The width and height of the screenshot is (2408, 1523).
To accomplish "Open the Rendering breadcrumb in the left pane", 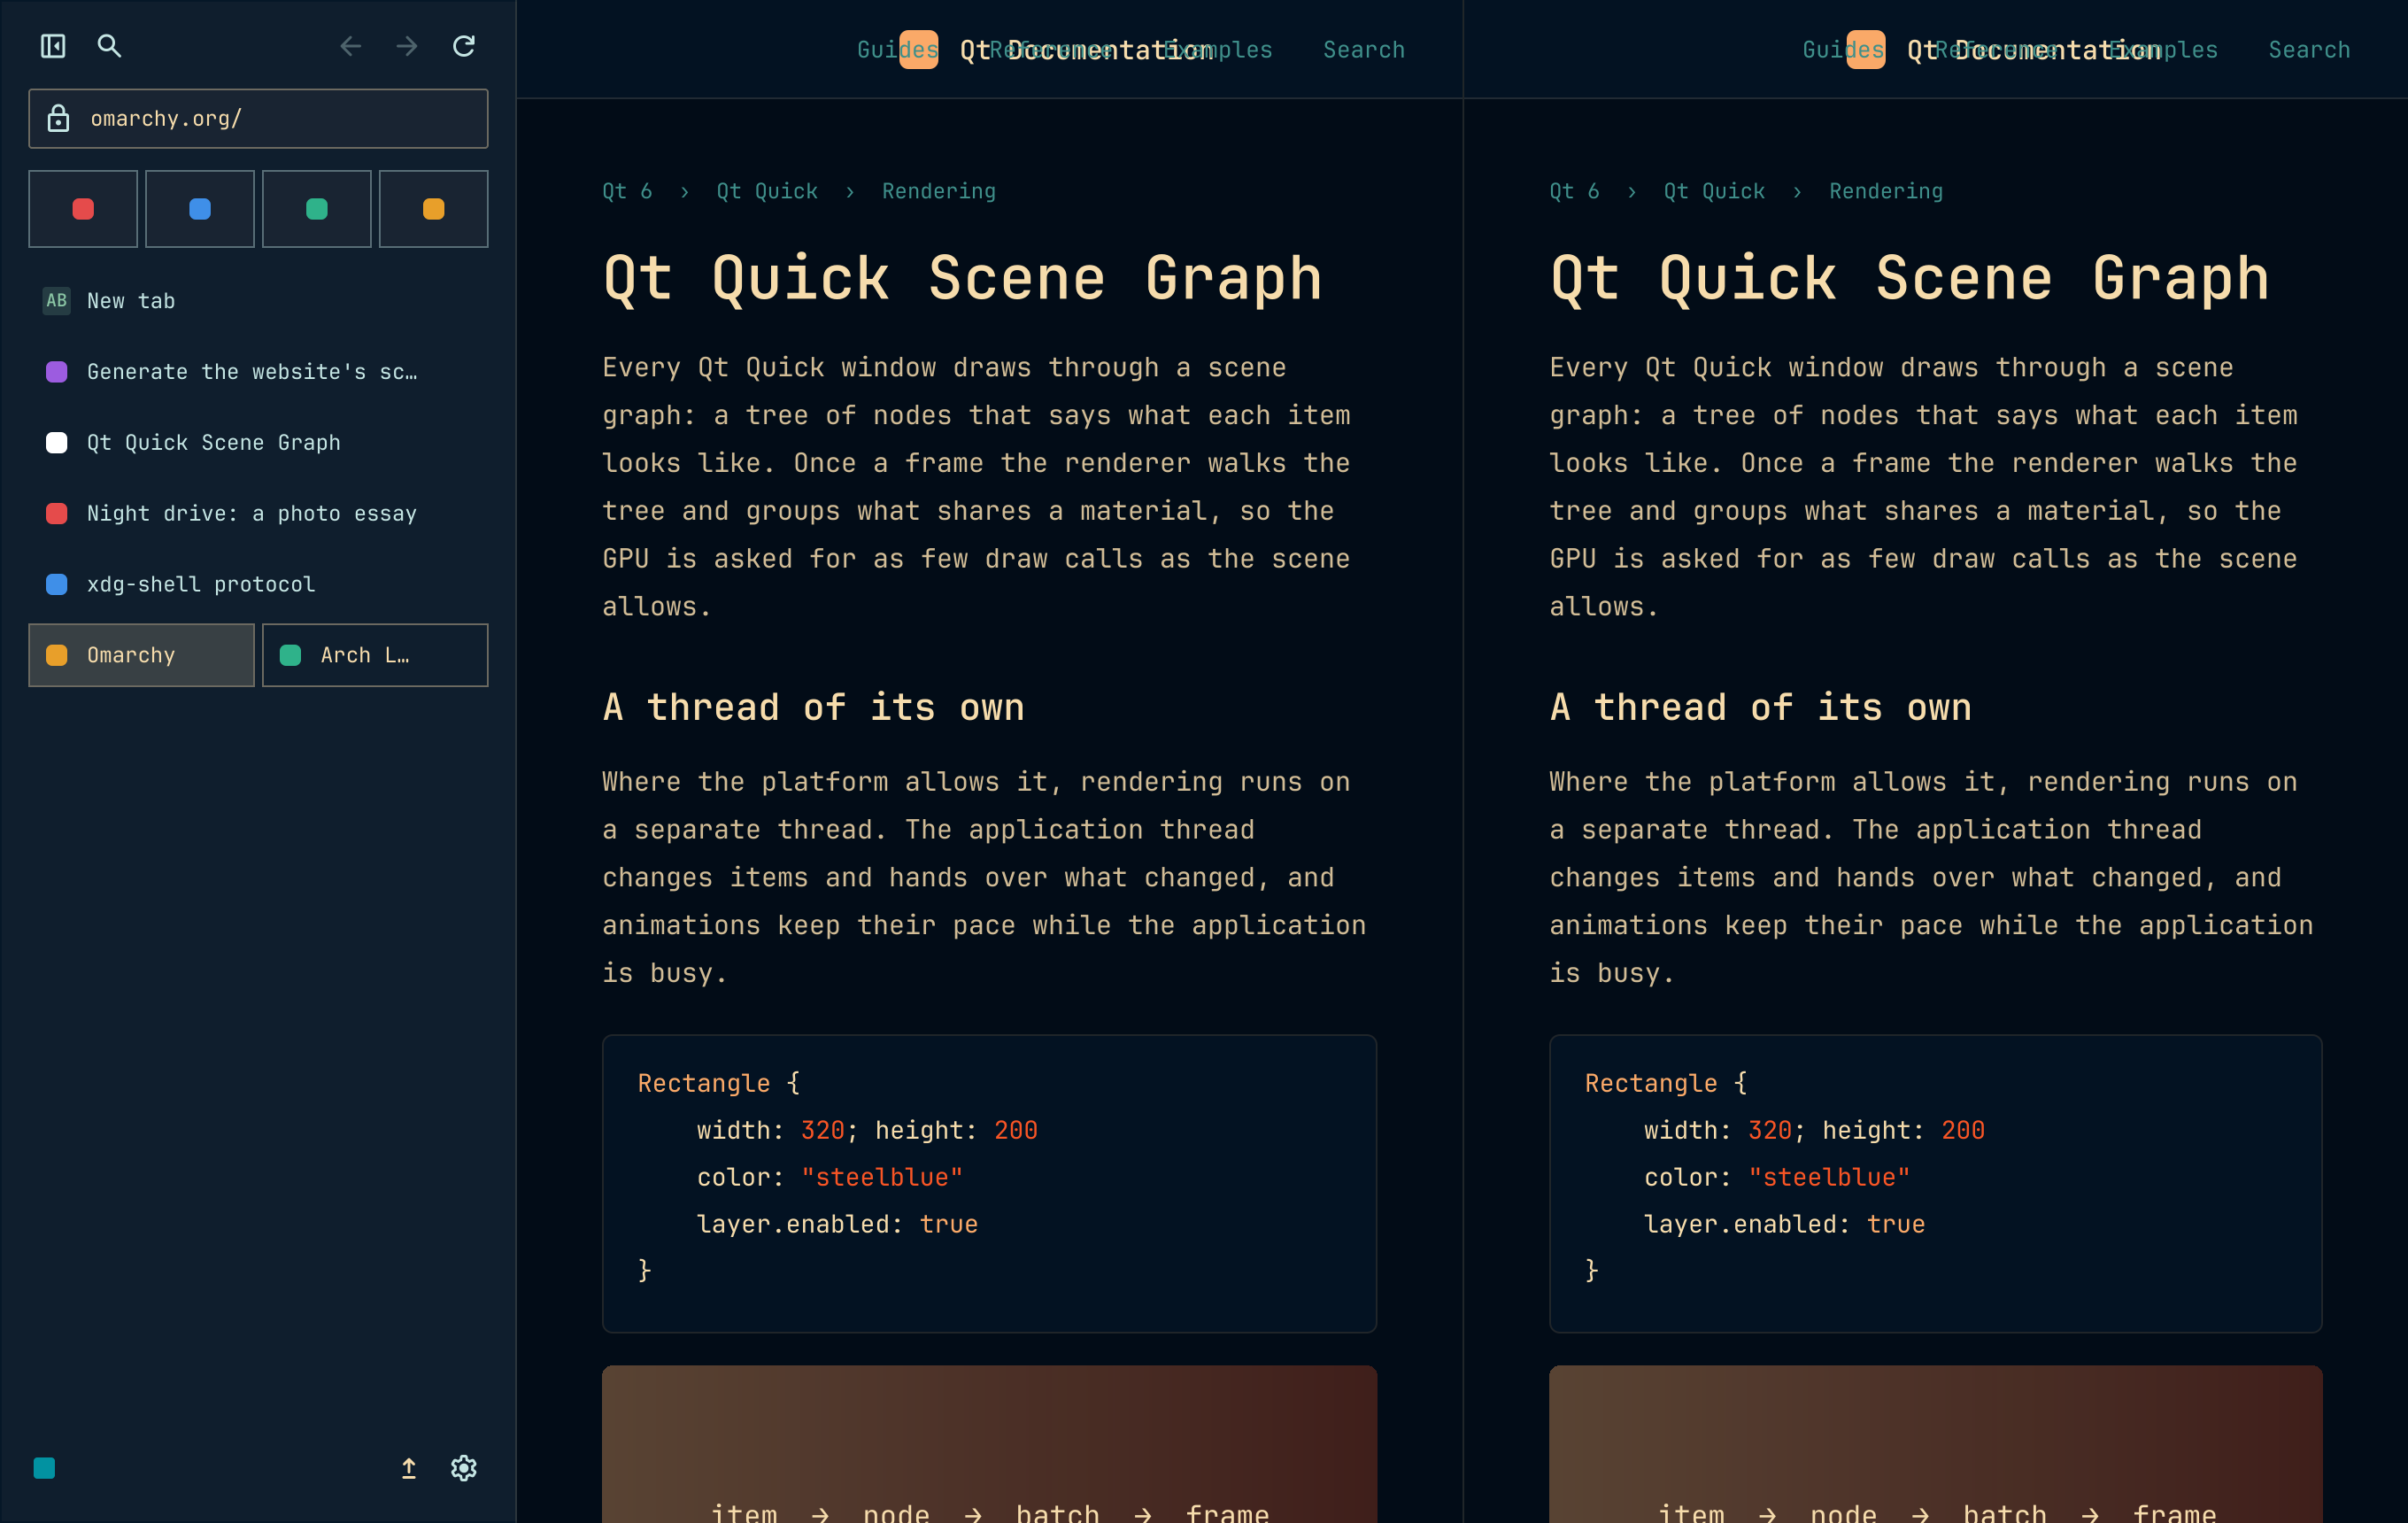I will [939, 191].
